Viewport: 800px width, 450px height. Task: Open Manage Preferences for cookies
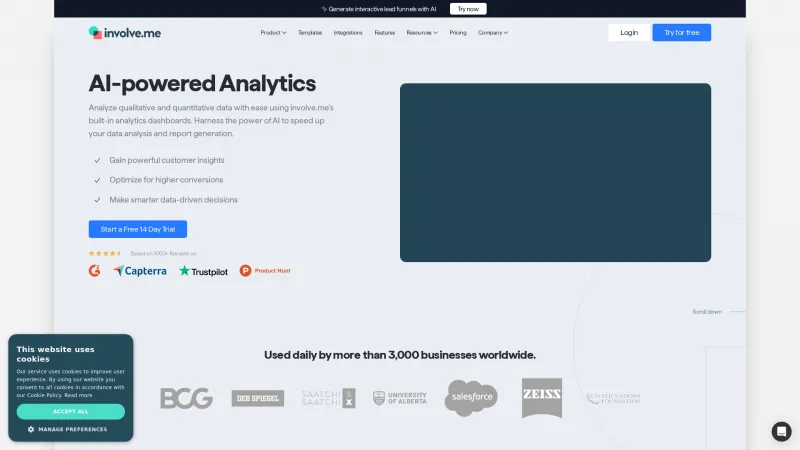(67, 429)
